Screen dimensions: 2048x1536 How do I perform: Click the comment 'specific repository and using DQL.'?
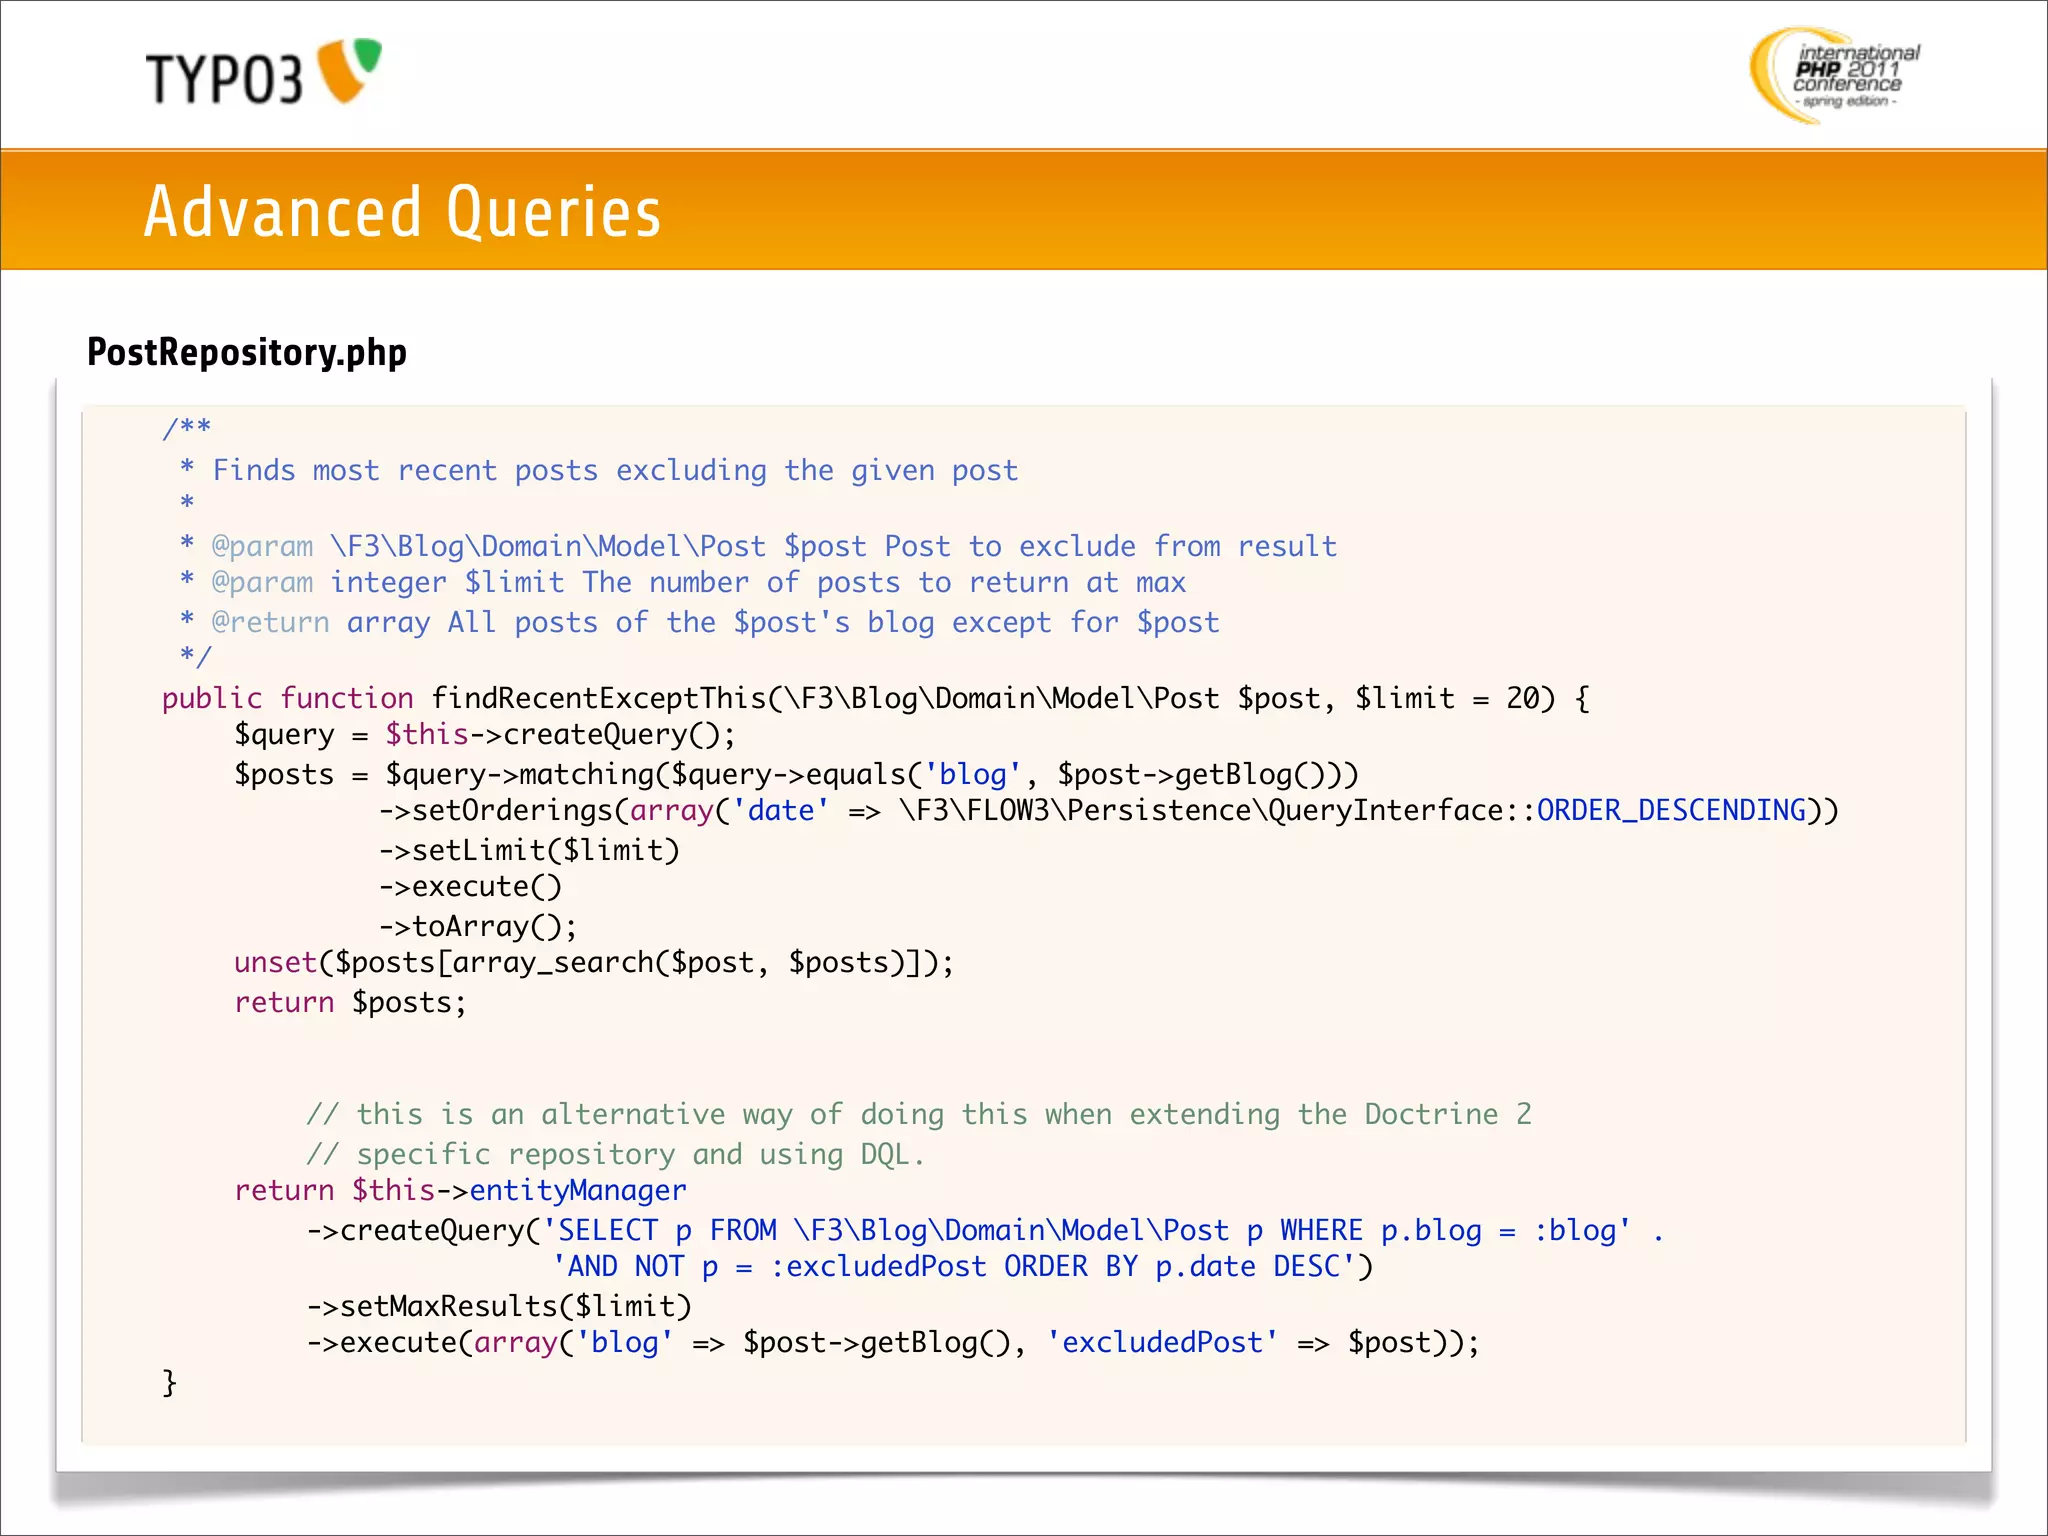[615, 1154]
